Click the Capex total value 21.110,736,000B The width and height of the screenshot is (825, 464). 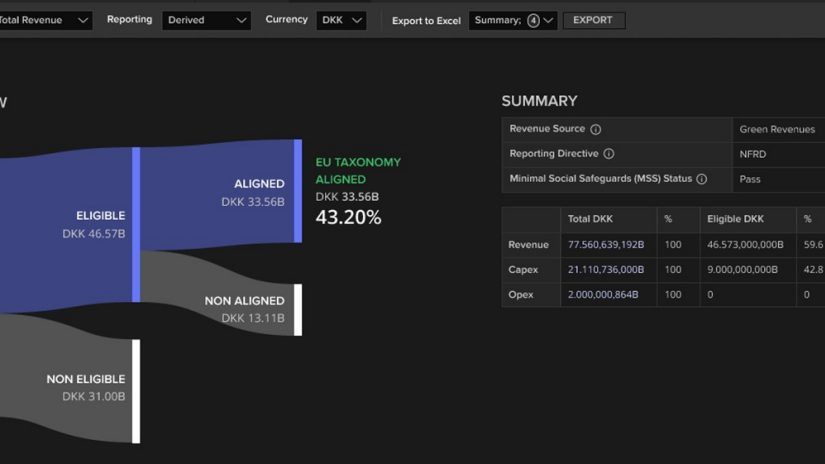coord(606,270)
